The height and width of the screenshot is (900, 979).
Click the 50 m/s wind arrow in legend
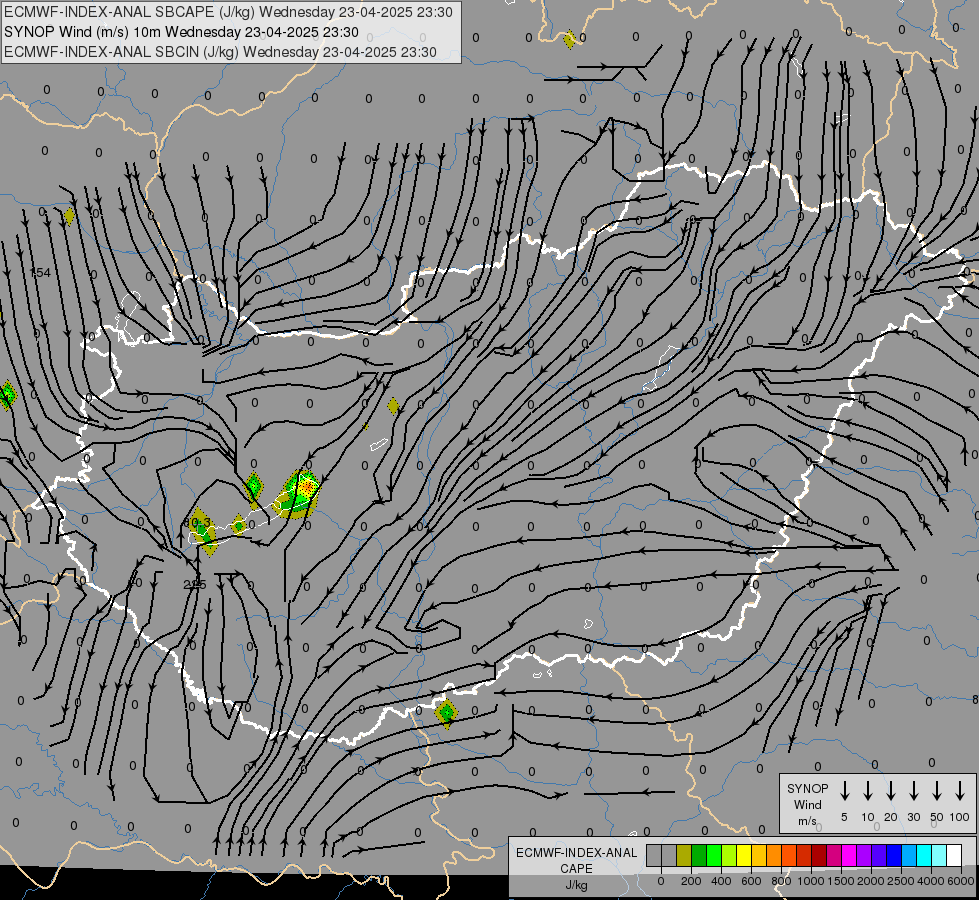[937, 791]
